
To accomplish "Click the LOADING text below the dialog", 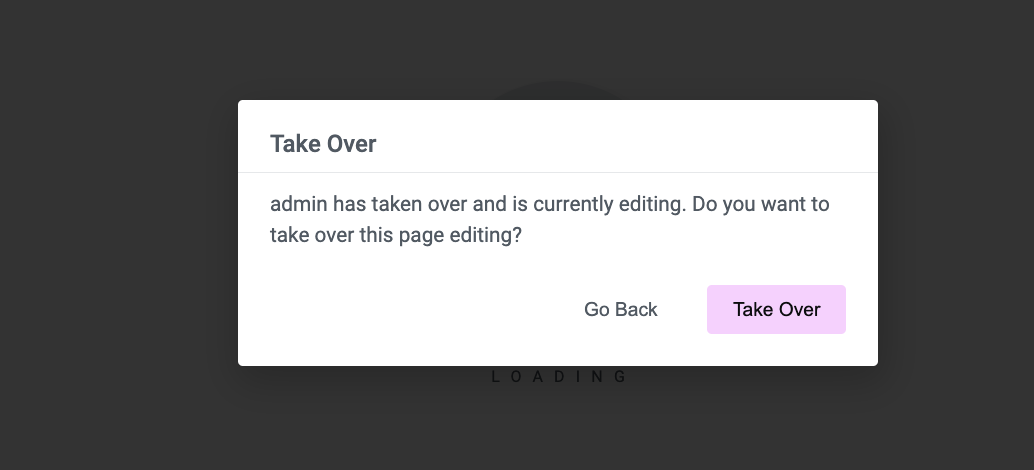I will [559, 376].
